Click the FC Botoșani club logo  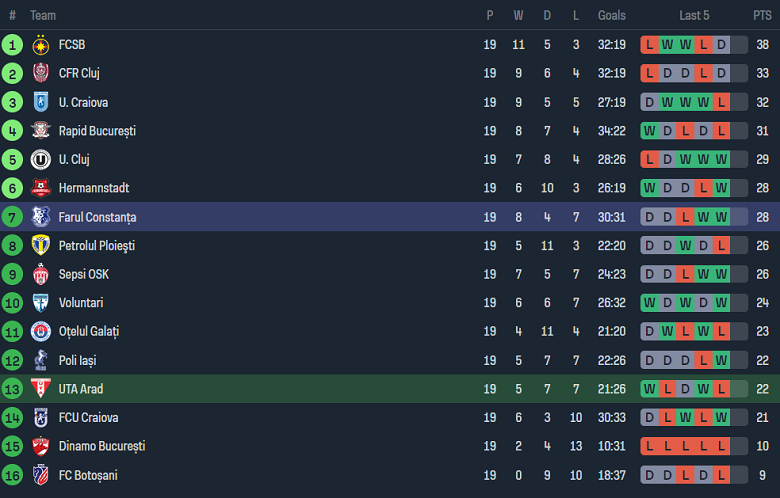click(41, 475)
